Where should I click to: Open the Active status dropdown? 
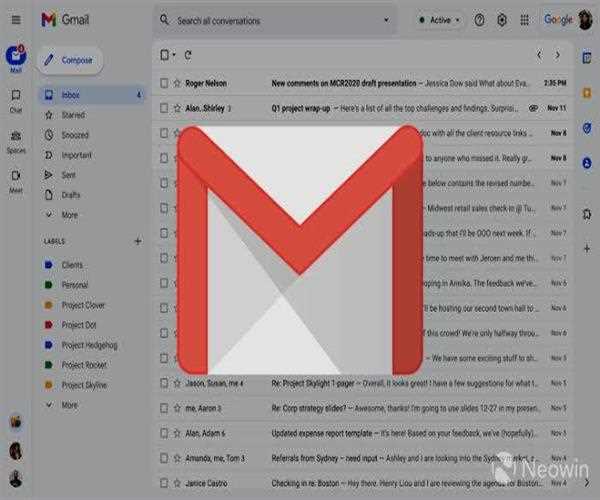tap(438, 20)
